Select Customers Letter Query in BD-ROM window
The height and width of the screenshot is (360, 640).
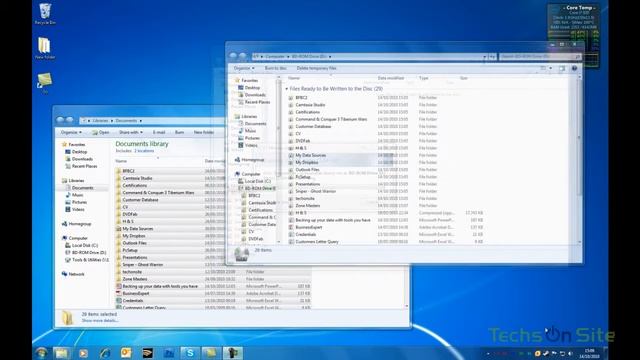[386, 242]
